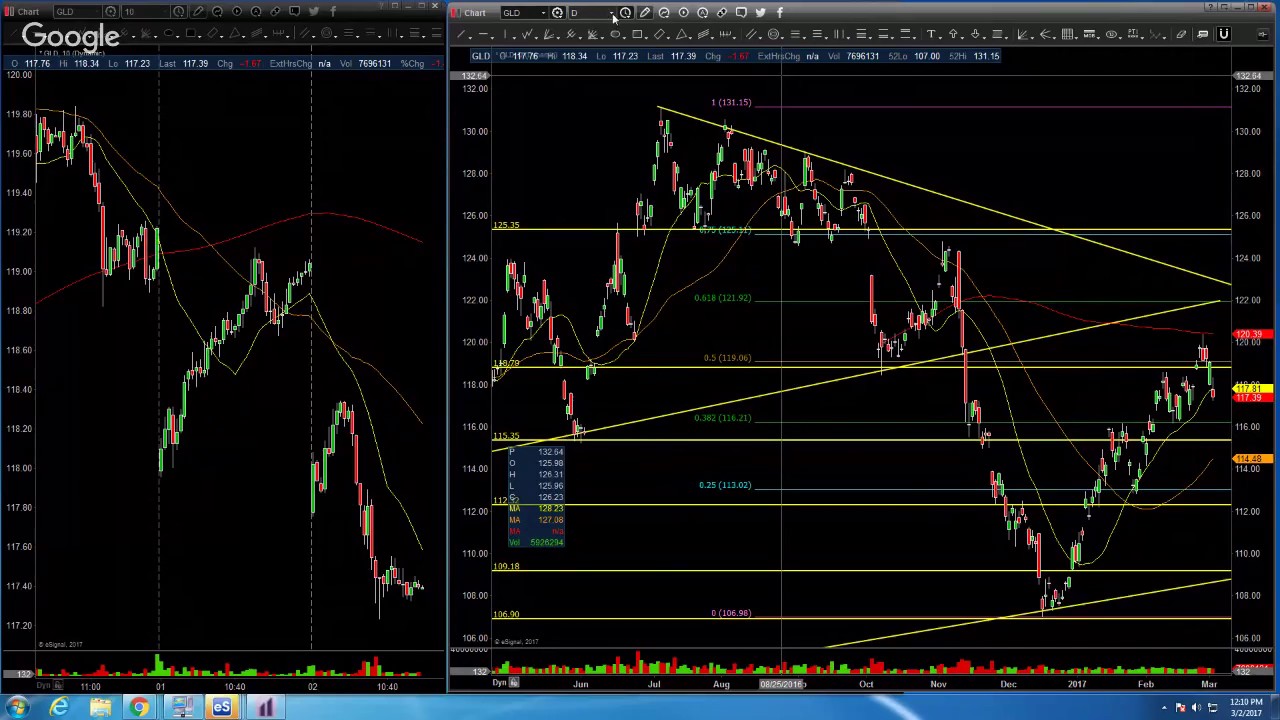Click the clock time template icon
1280x720 pixels.
(x=625, y=13)
